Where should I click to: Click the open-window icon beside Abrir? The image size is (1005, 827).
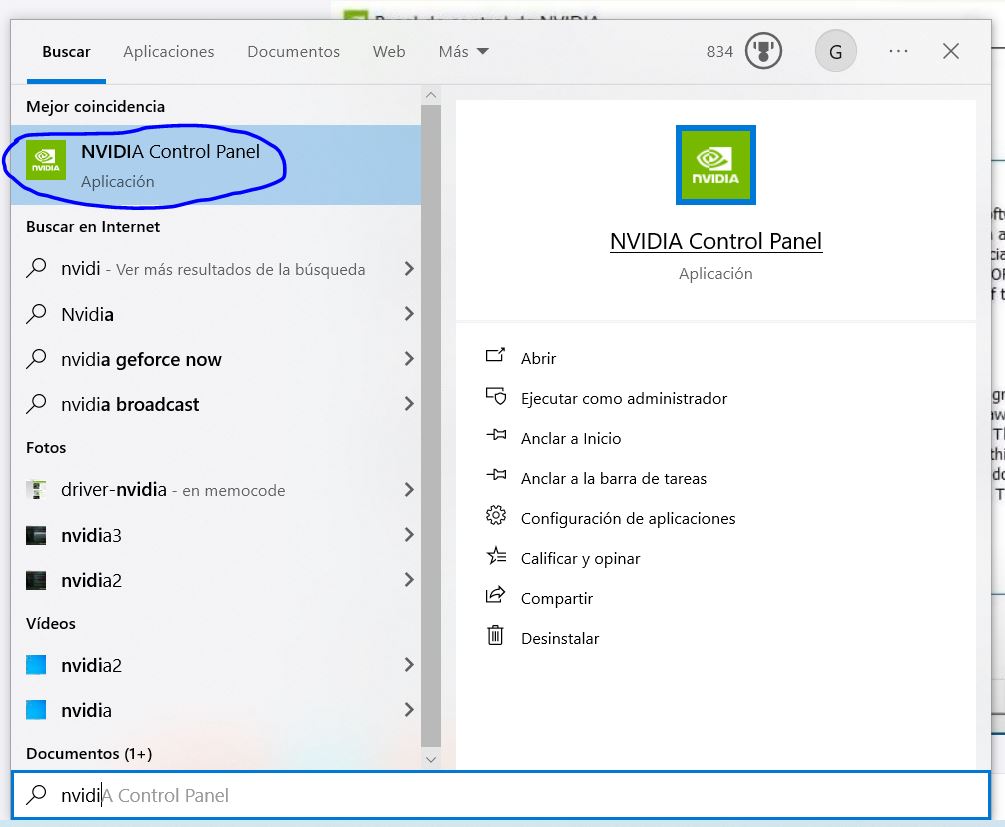(495, 355)
